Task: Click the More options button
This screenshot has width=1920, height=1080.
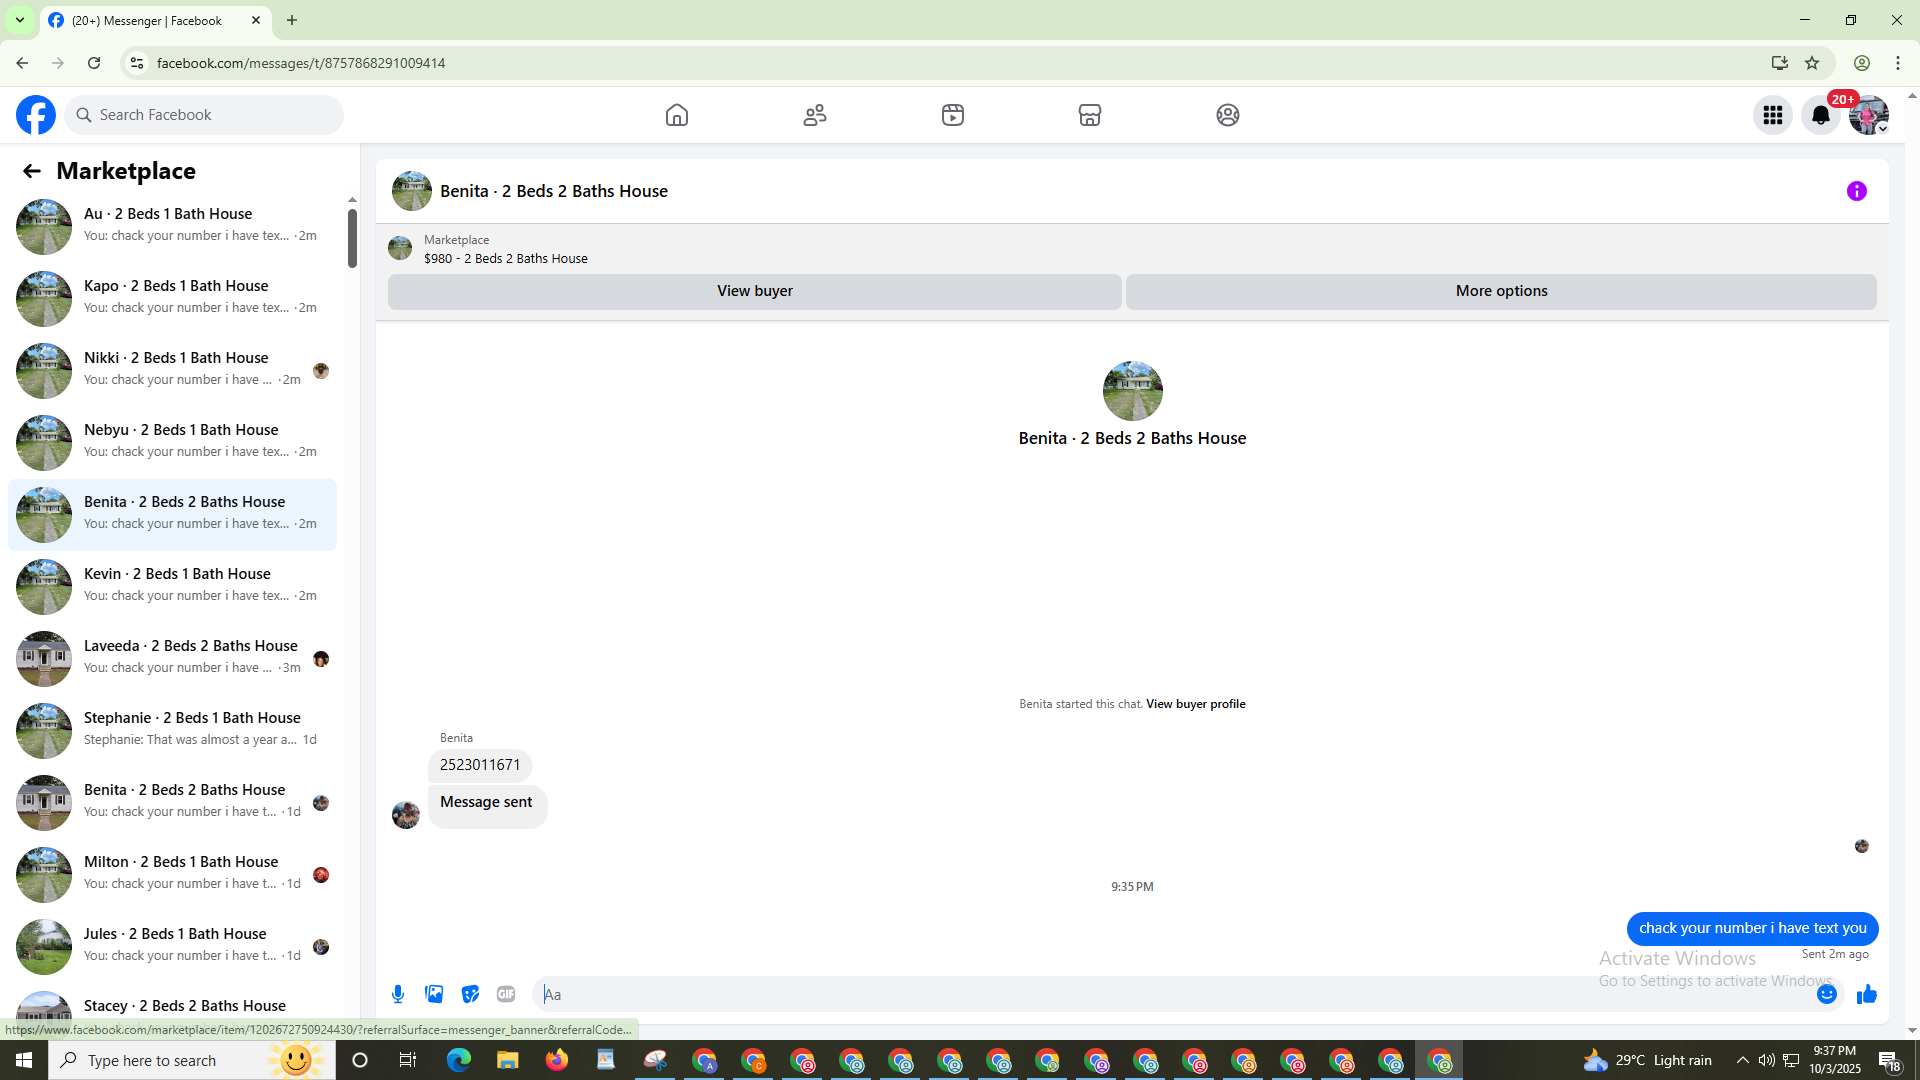Action: click(x=1501, y=291)
